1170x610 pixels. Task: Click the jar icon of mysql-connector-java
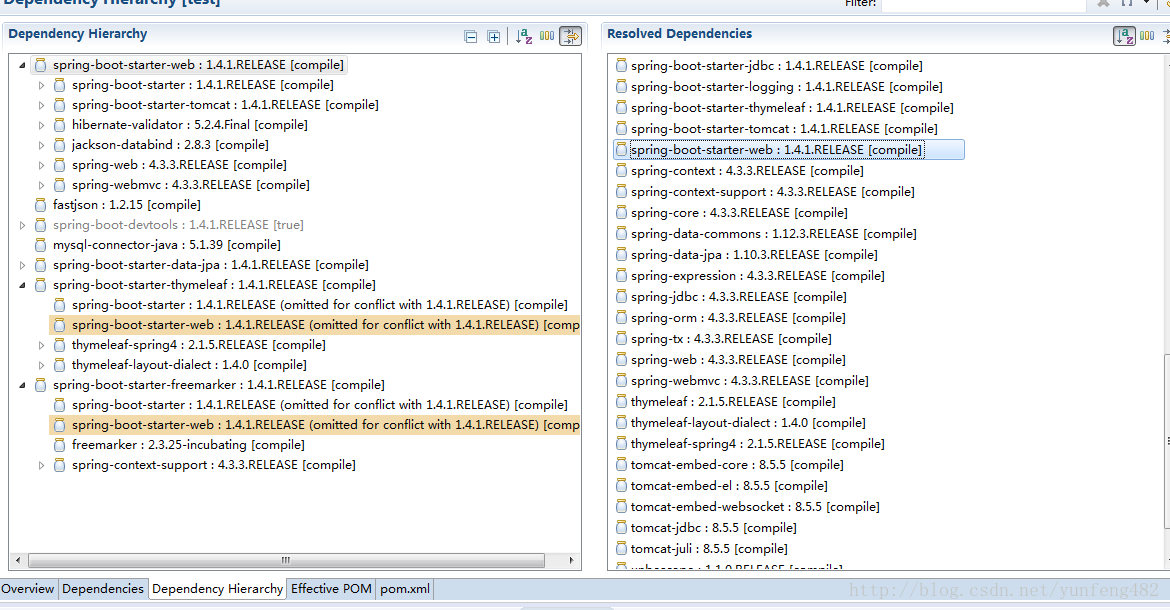click(x=40, y=245)
